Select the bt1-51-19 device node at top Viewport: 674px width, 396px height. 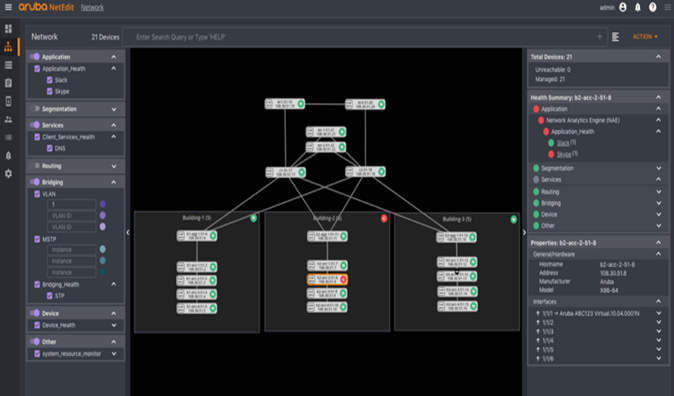coord(285,104)
